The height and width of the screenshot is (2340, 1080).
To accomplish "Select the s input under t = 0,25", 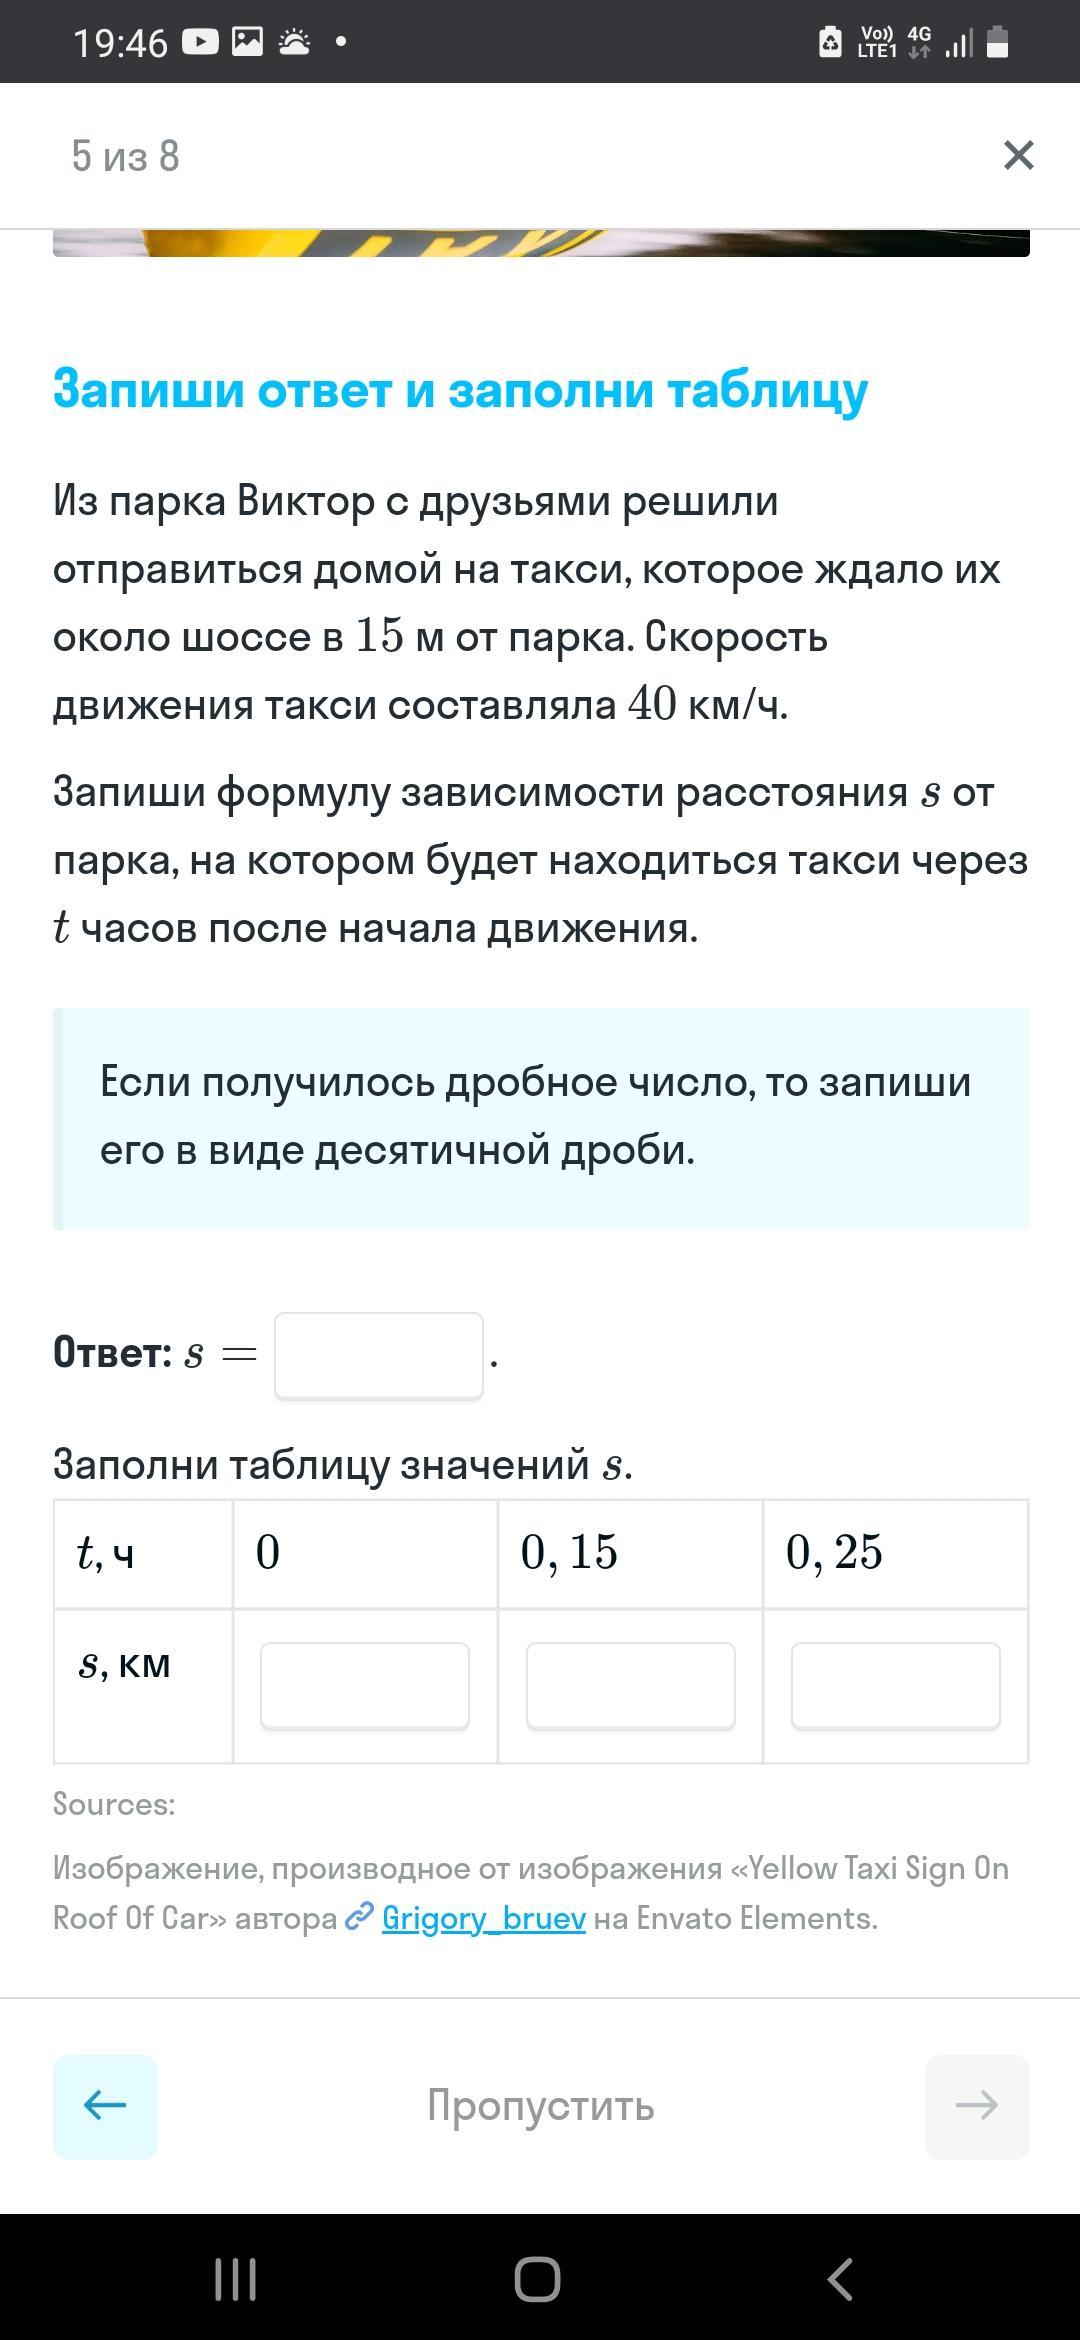I will pos(895,1685).
